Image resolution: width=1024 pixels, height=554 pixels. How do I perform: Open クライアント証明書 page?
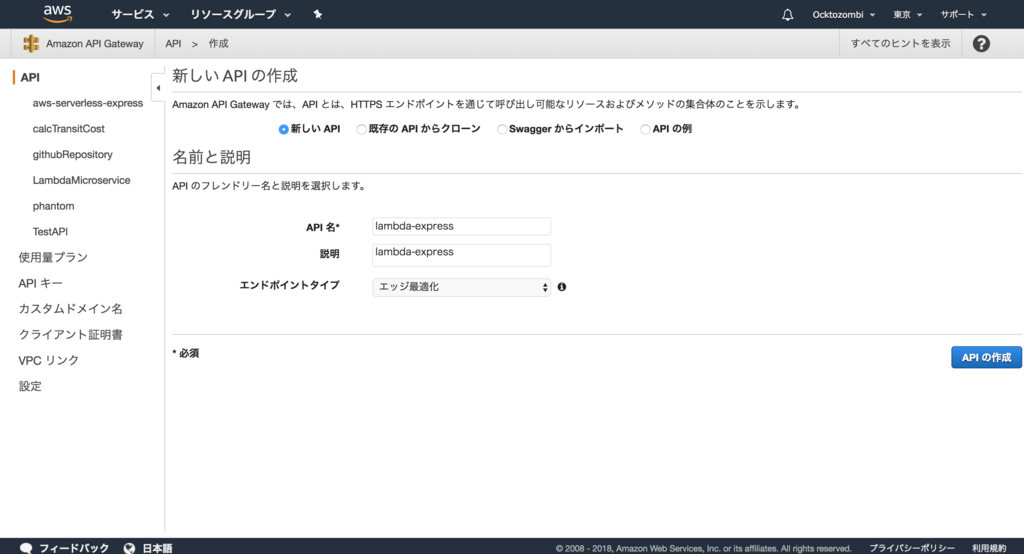pos(71,334)
